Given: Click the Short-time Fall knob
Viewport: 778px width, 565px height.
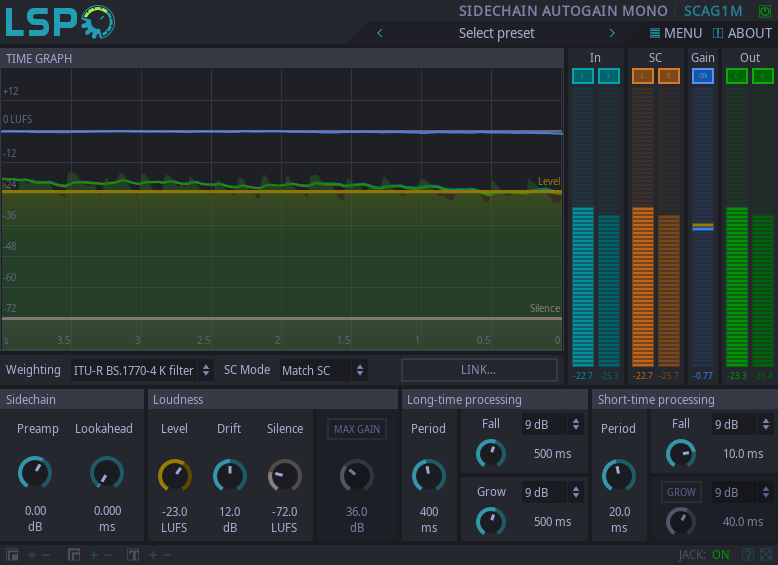Looking at the screenshot, I should 681,453.
